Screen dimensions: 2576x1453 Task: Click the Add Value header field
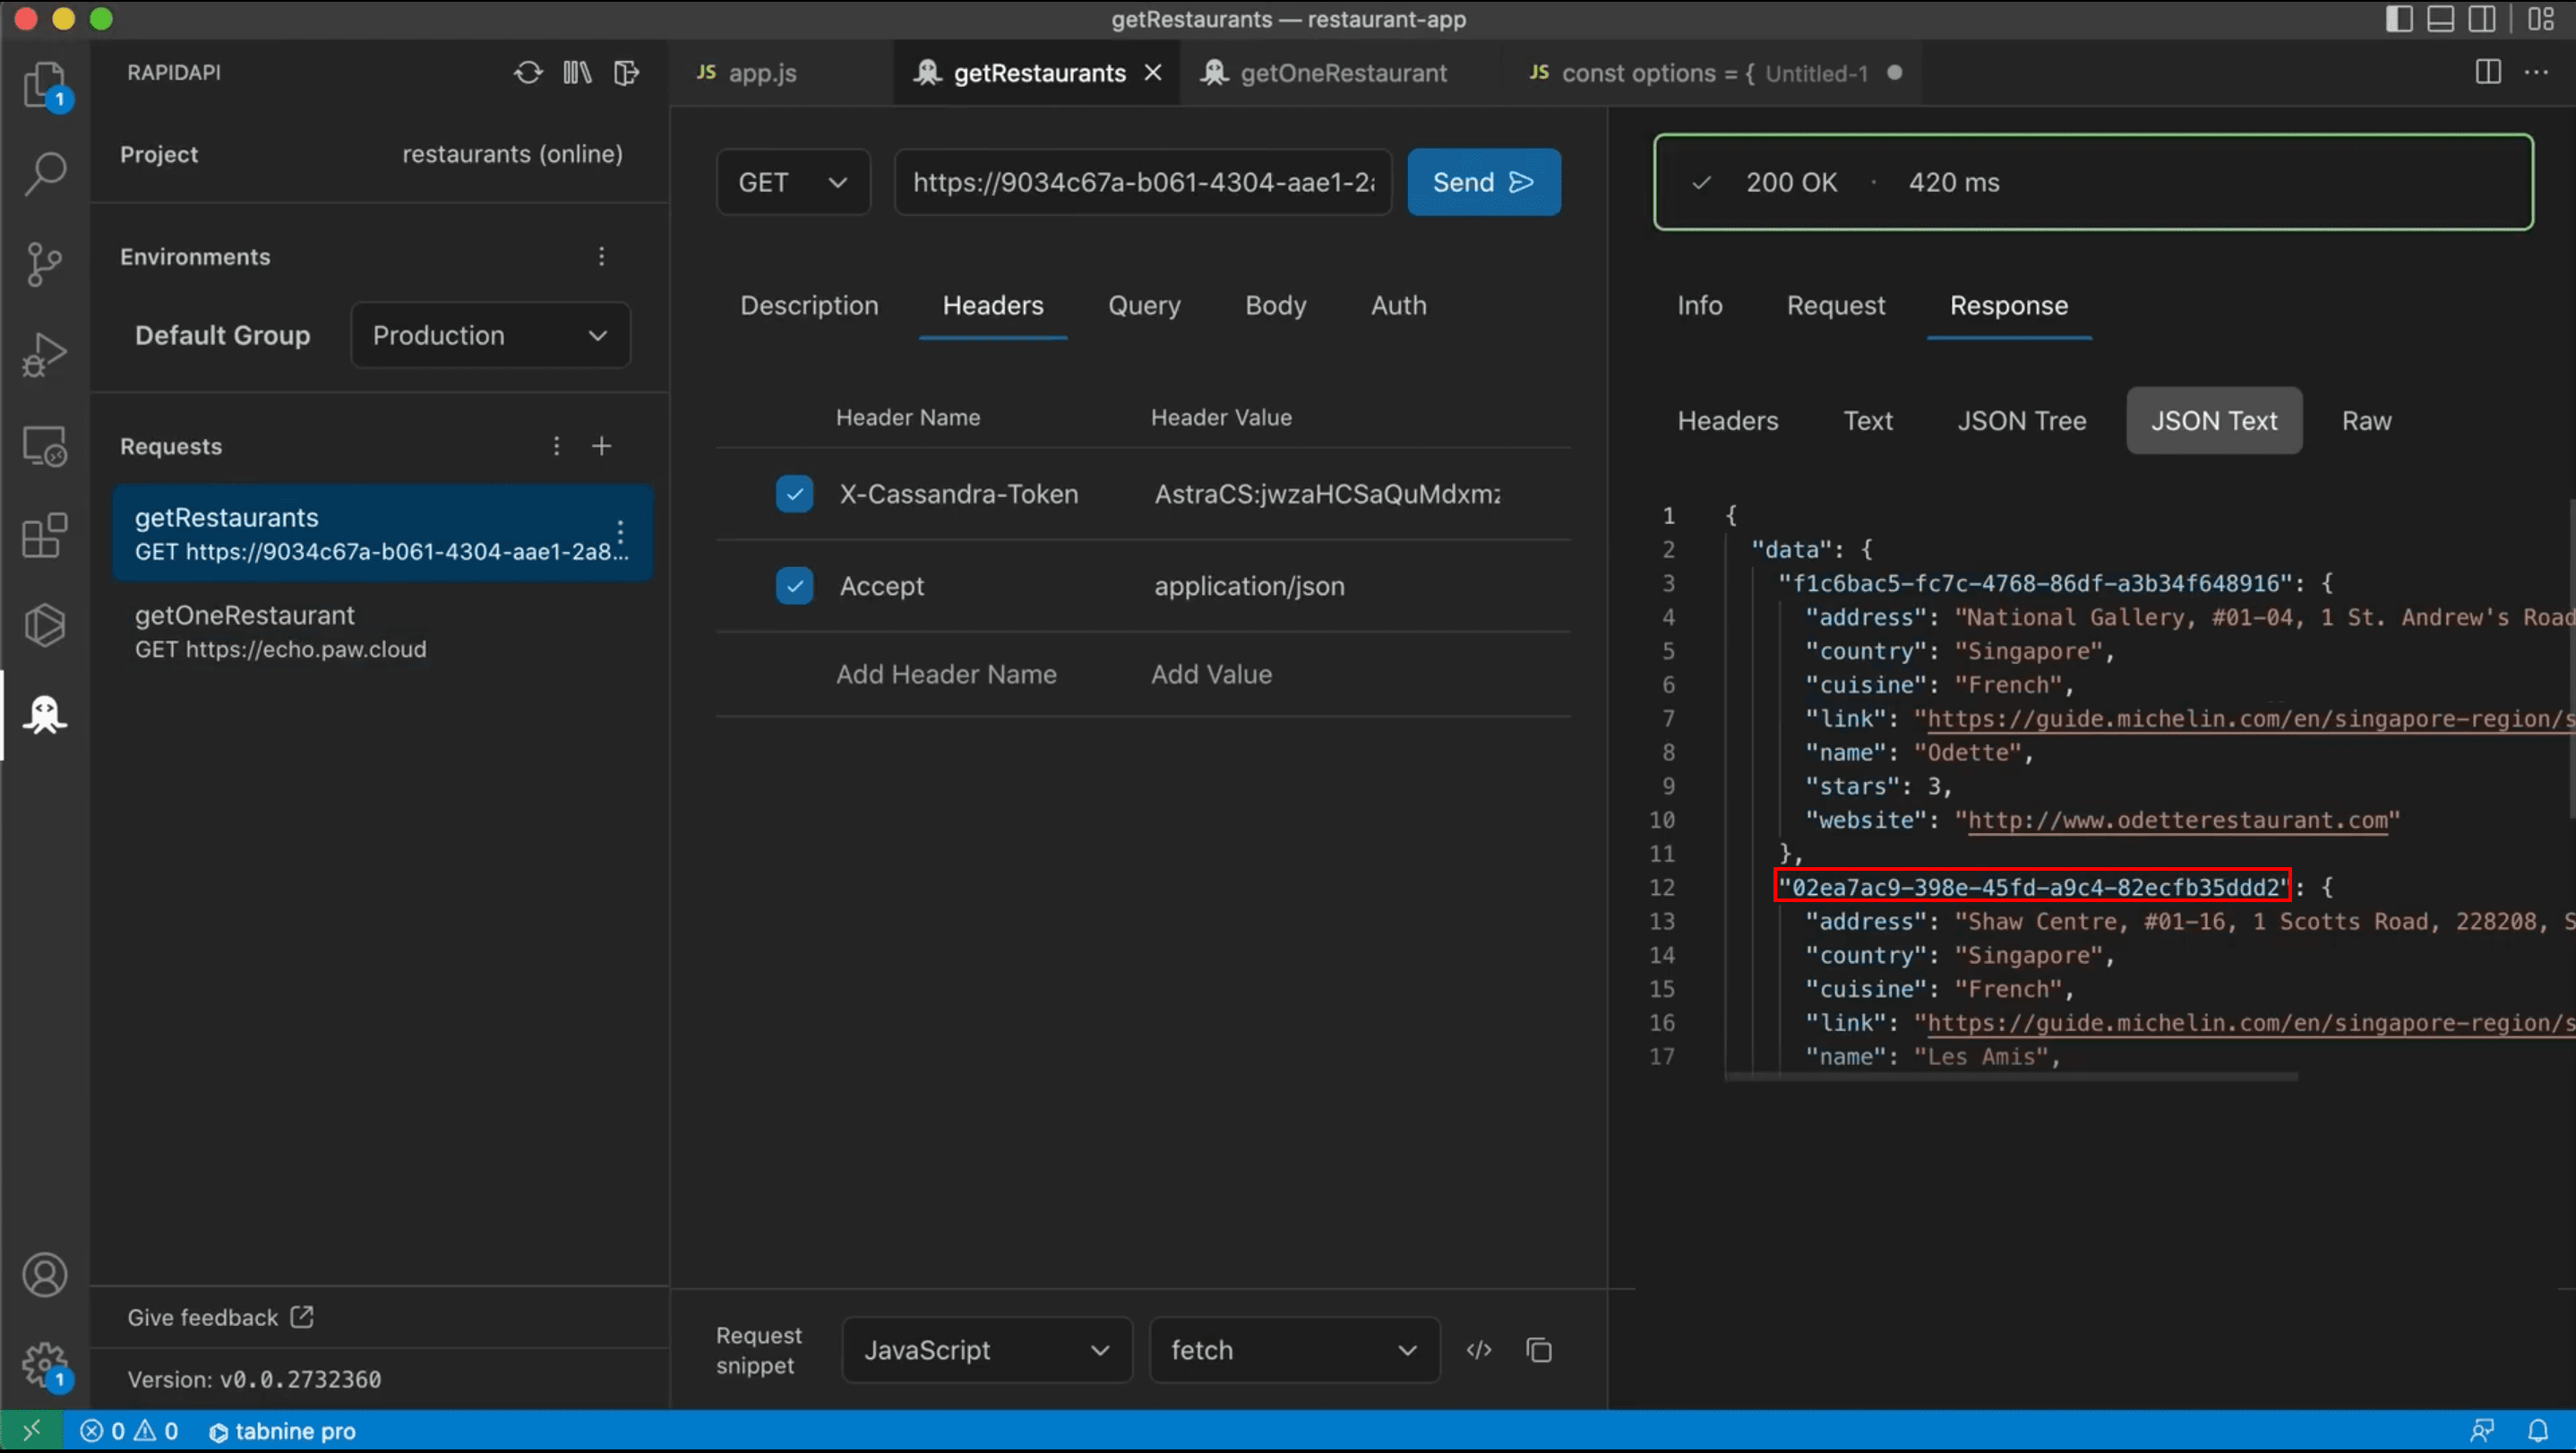coord(1211,674)
